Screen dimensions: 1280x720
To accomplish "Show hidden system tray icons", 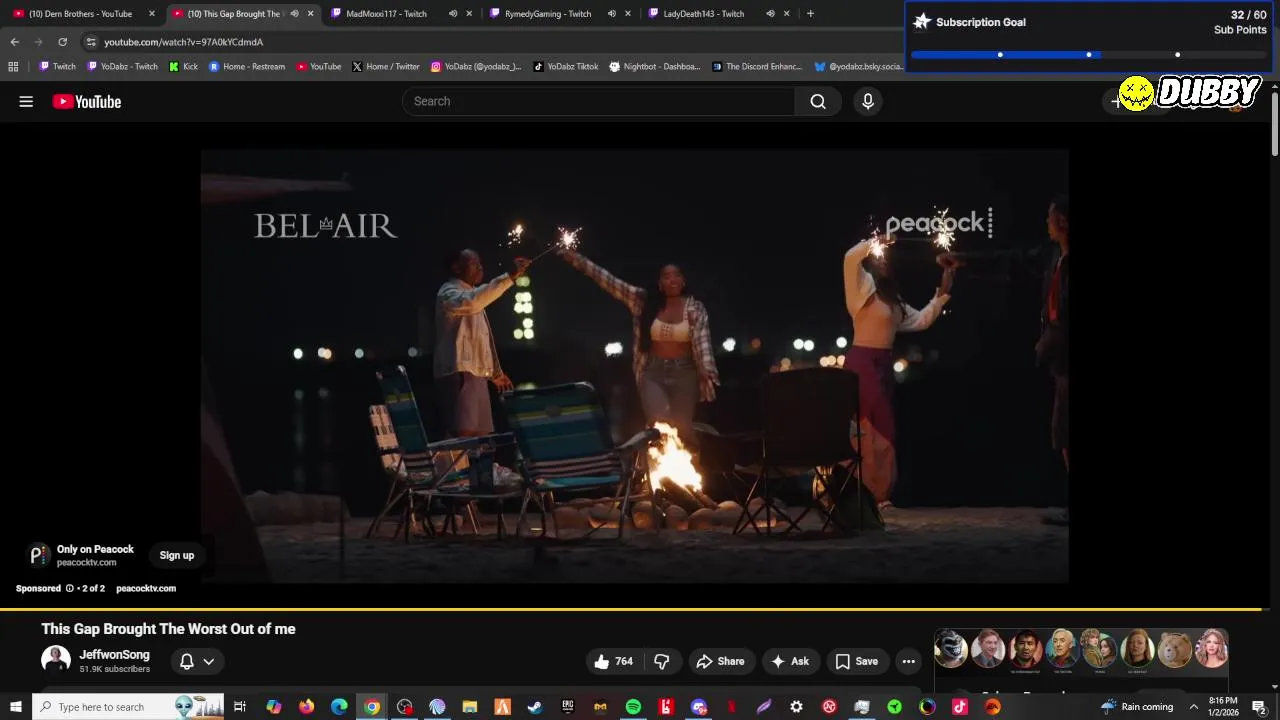I will pos(1193,707).
